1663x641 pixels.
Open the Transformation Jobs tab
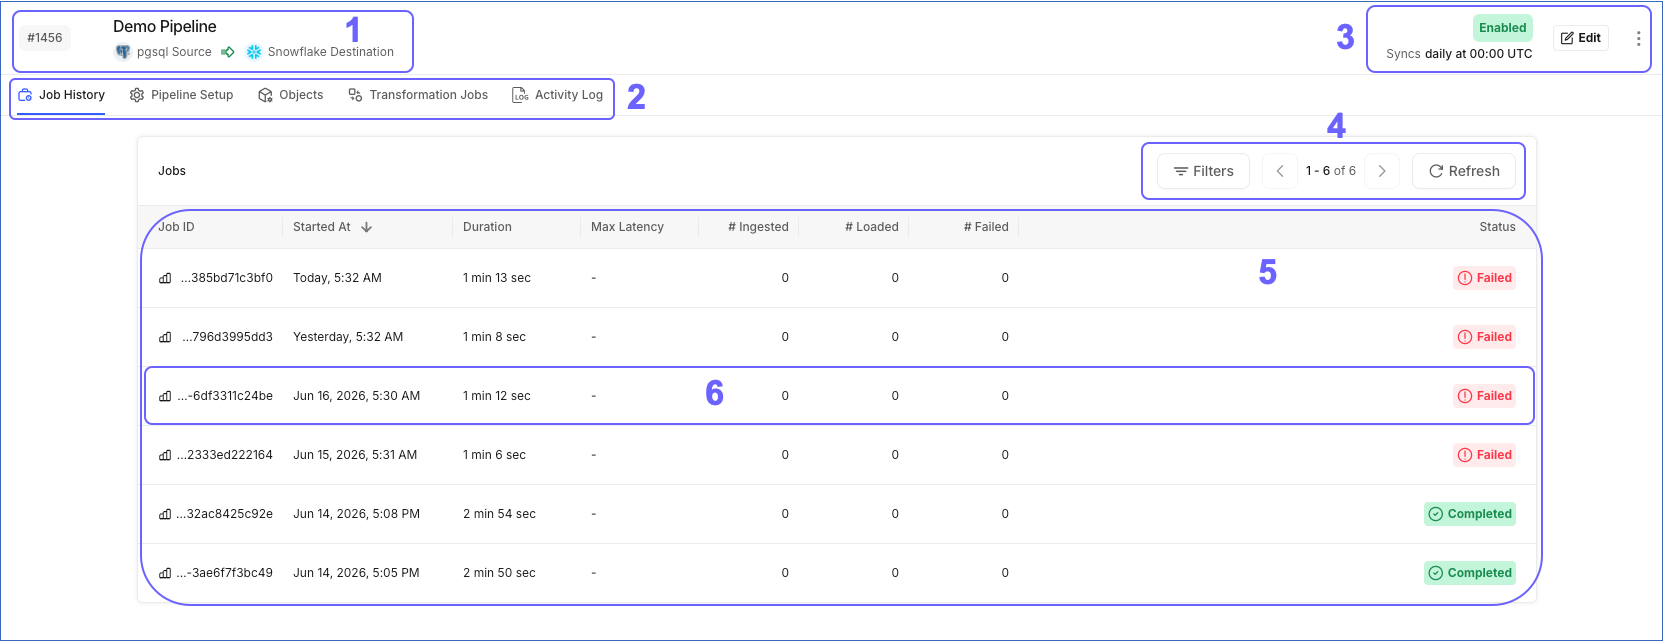pyautogui.click(x=418, y=95)
